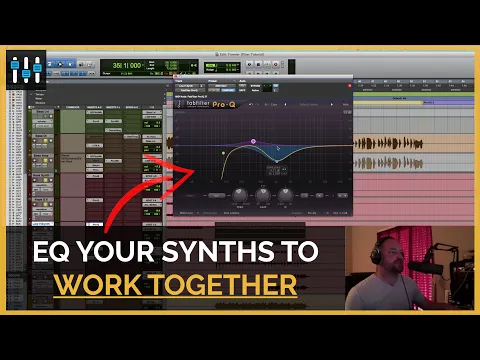Select the blue cut band node
This screenshot has width=480, height=360.
[x=277, y=162]
